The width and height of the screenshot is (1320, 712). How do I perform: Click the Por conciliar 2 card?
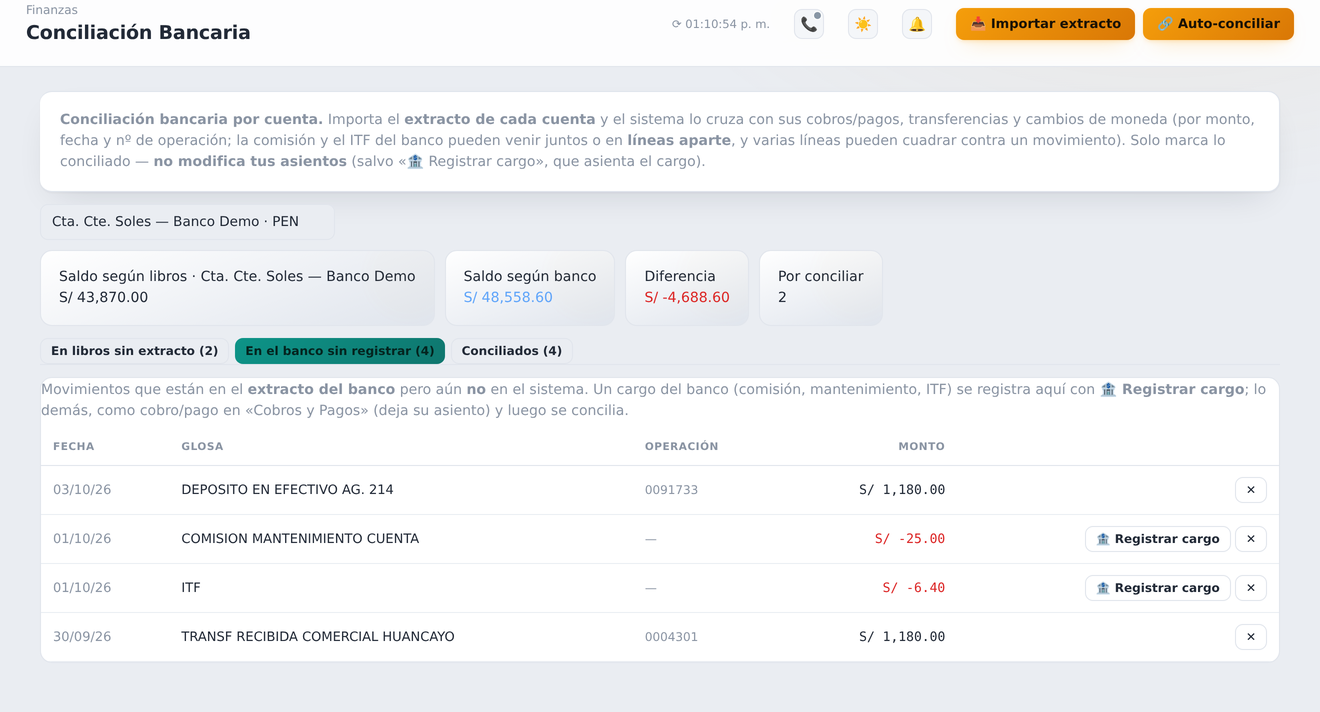(821, 288)
